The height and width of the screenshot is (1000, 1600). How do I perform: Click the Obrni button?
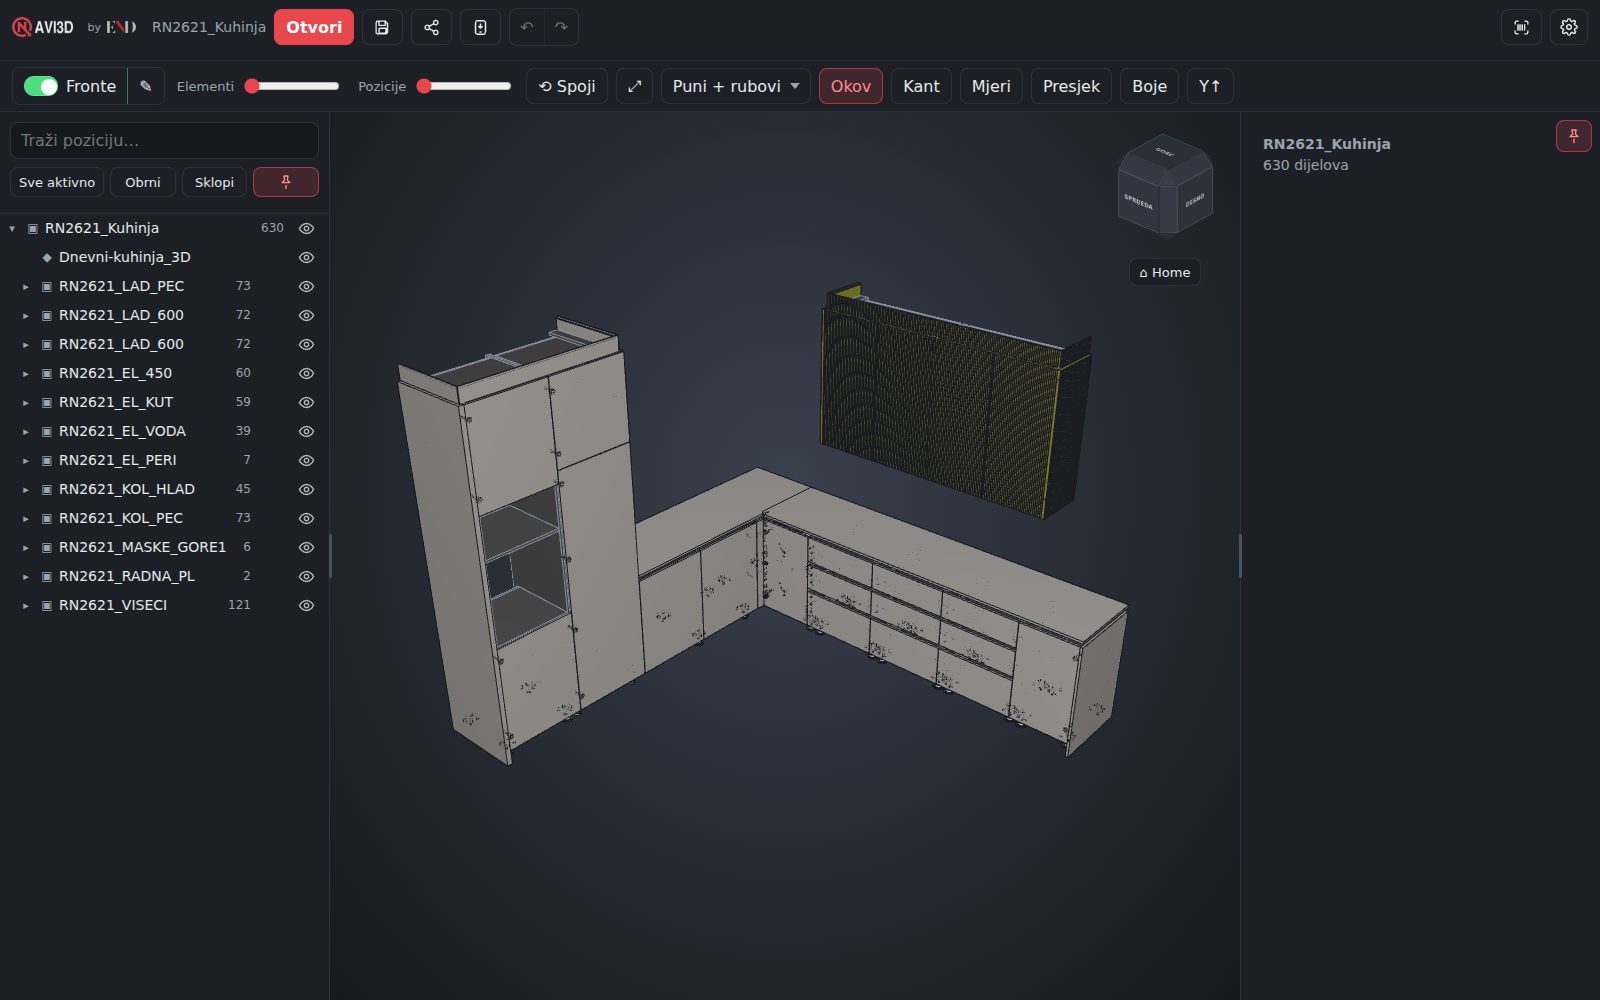pos(143,182)
